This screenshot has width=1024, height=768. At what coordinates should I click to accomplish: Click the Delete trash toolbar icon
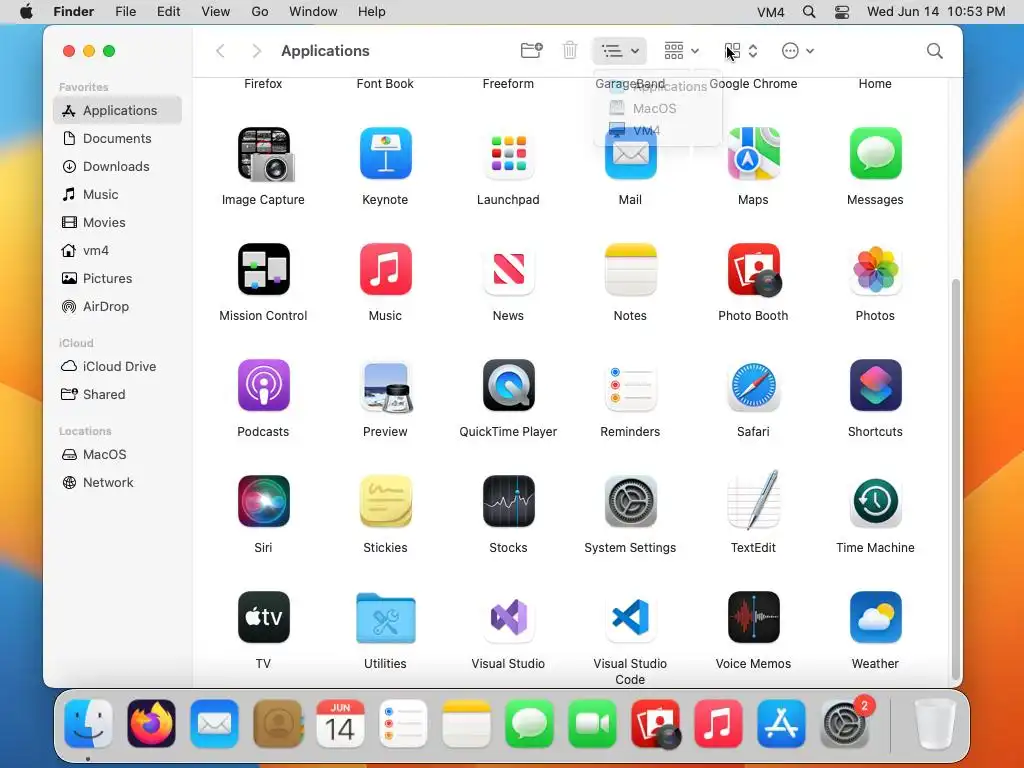pos(570,50)
